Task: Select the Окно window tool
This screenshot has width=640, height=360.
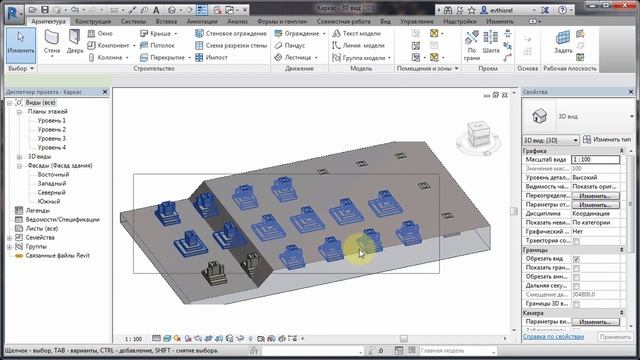Action: 100,33
